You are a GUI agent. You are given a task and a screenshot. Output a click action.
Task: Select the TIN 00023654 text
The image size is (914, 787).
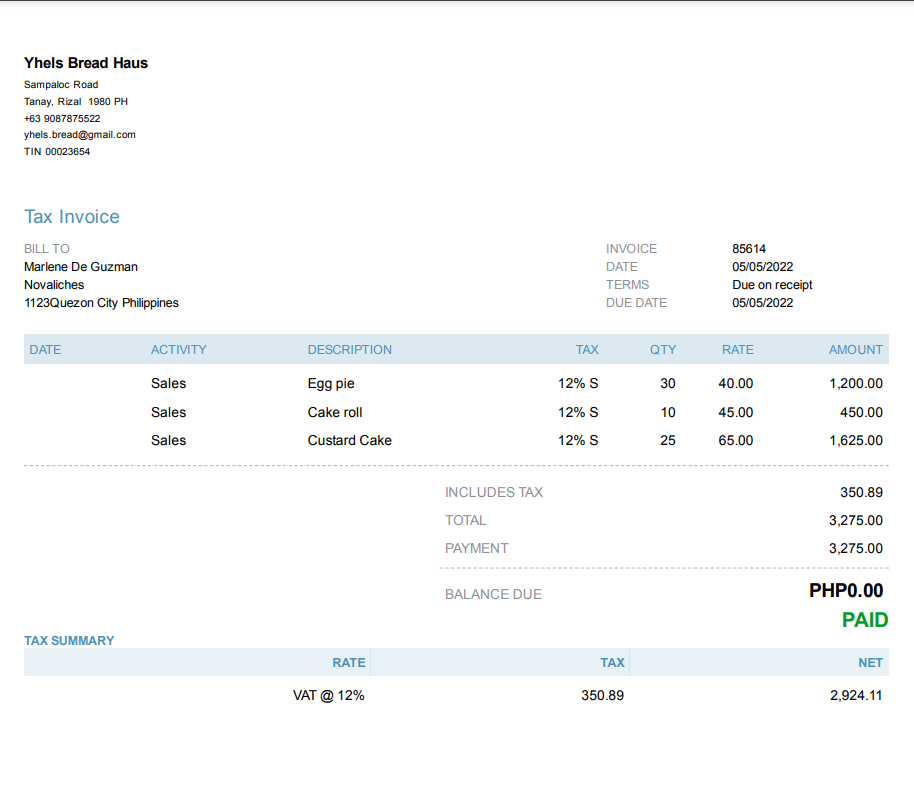click(x=57, y=152)
